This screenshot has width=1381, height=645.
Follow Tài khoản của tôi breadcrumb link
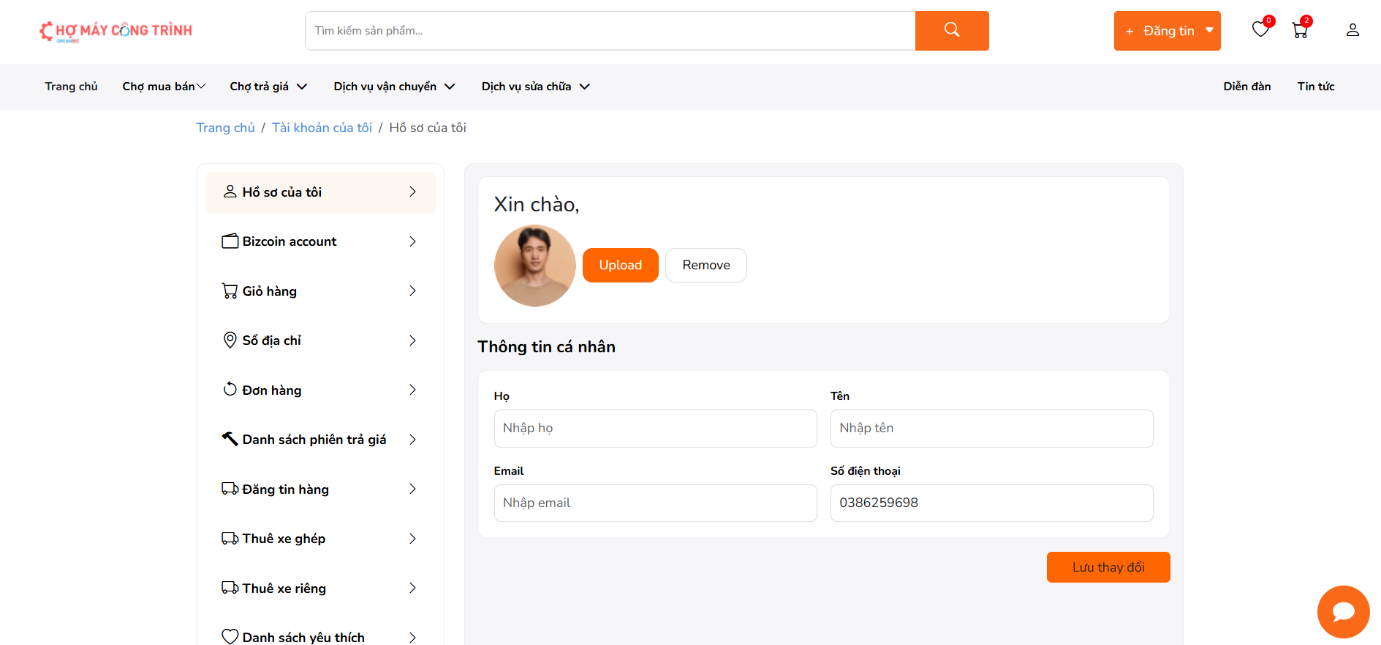[321, 128]
